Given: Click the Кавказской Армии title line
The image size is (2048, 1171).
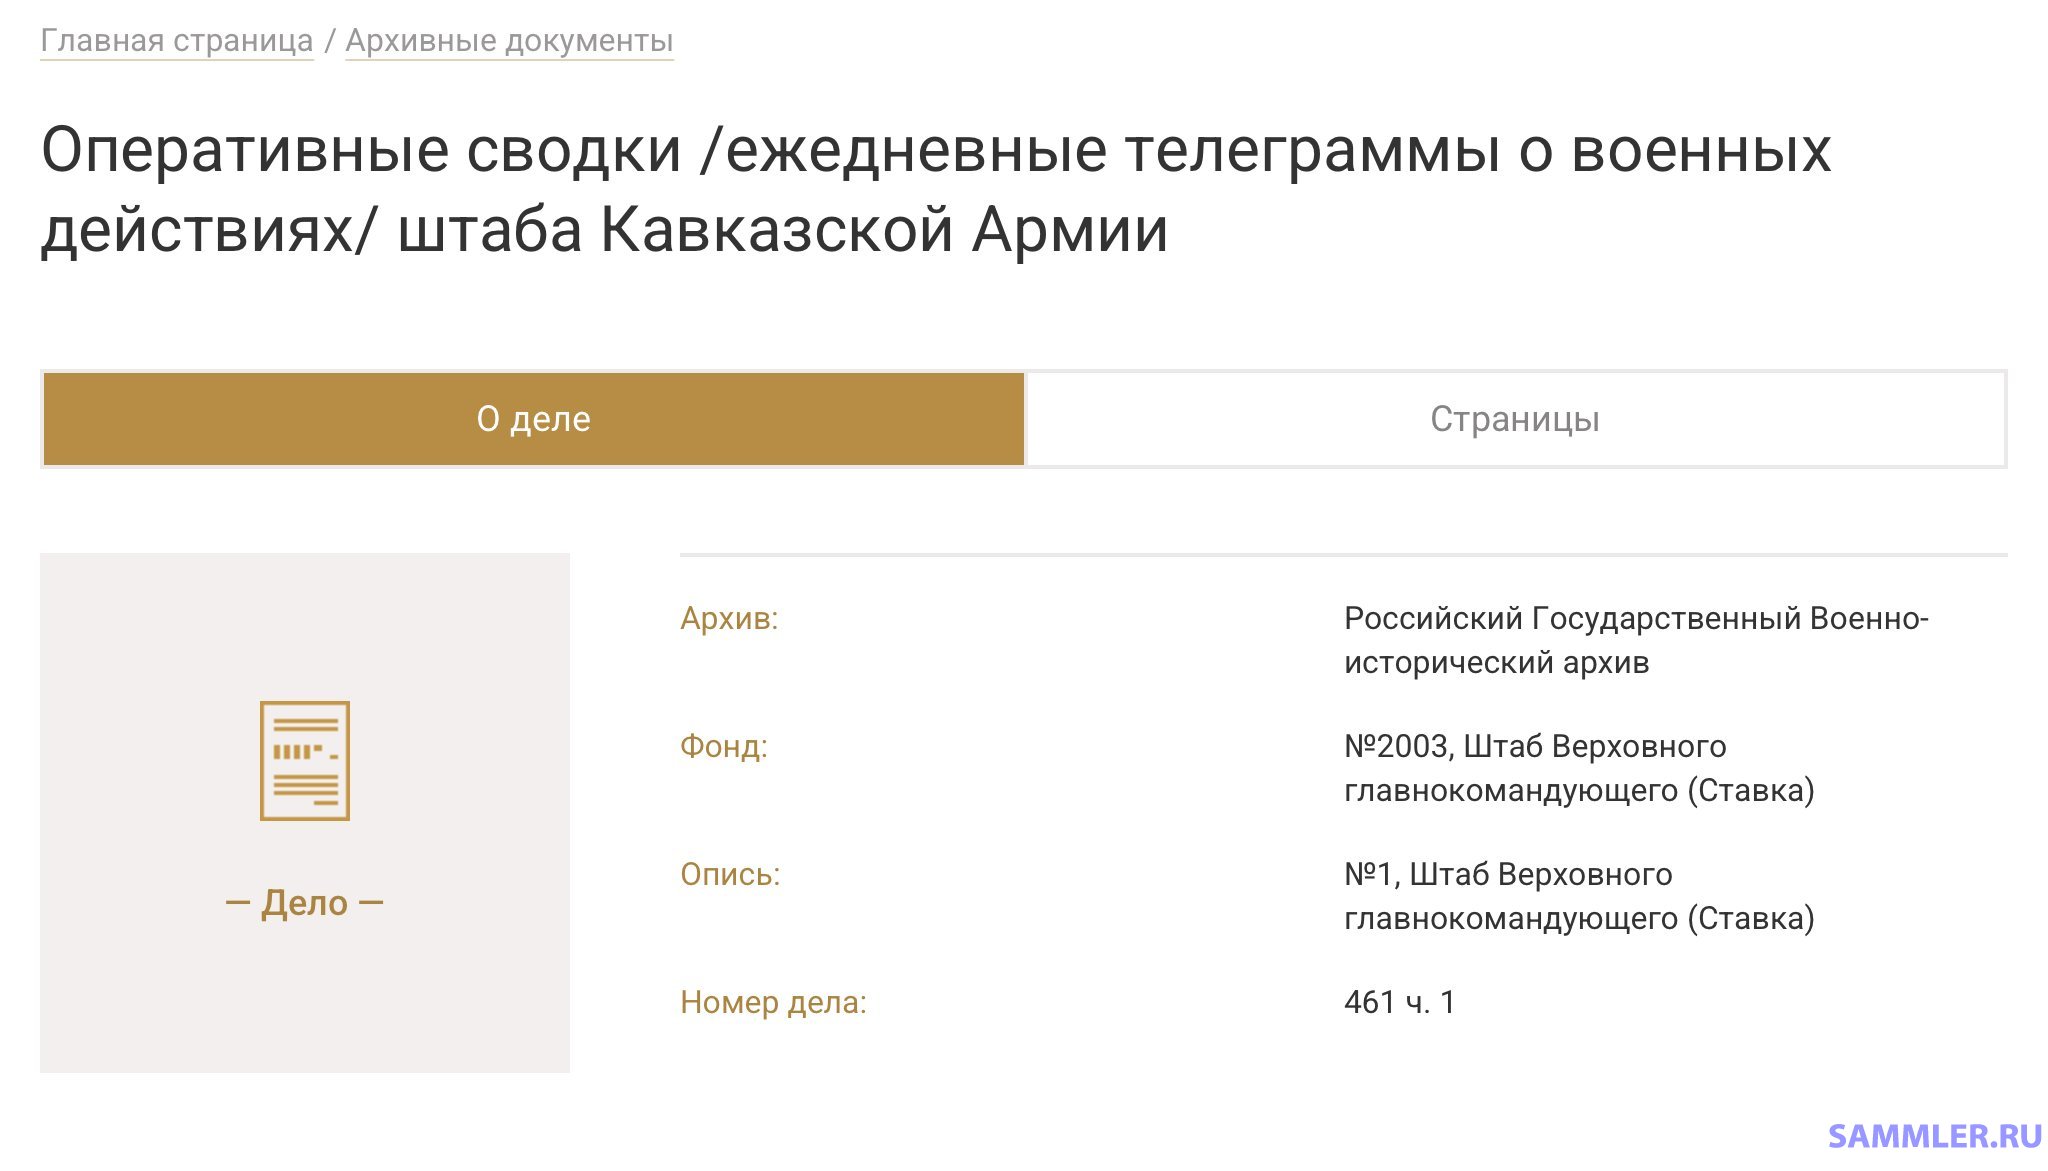Looking at the screenshot, I should (604, 230).
